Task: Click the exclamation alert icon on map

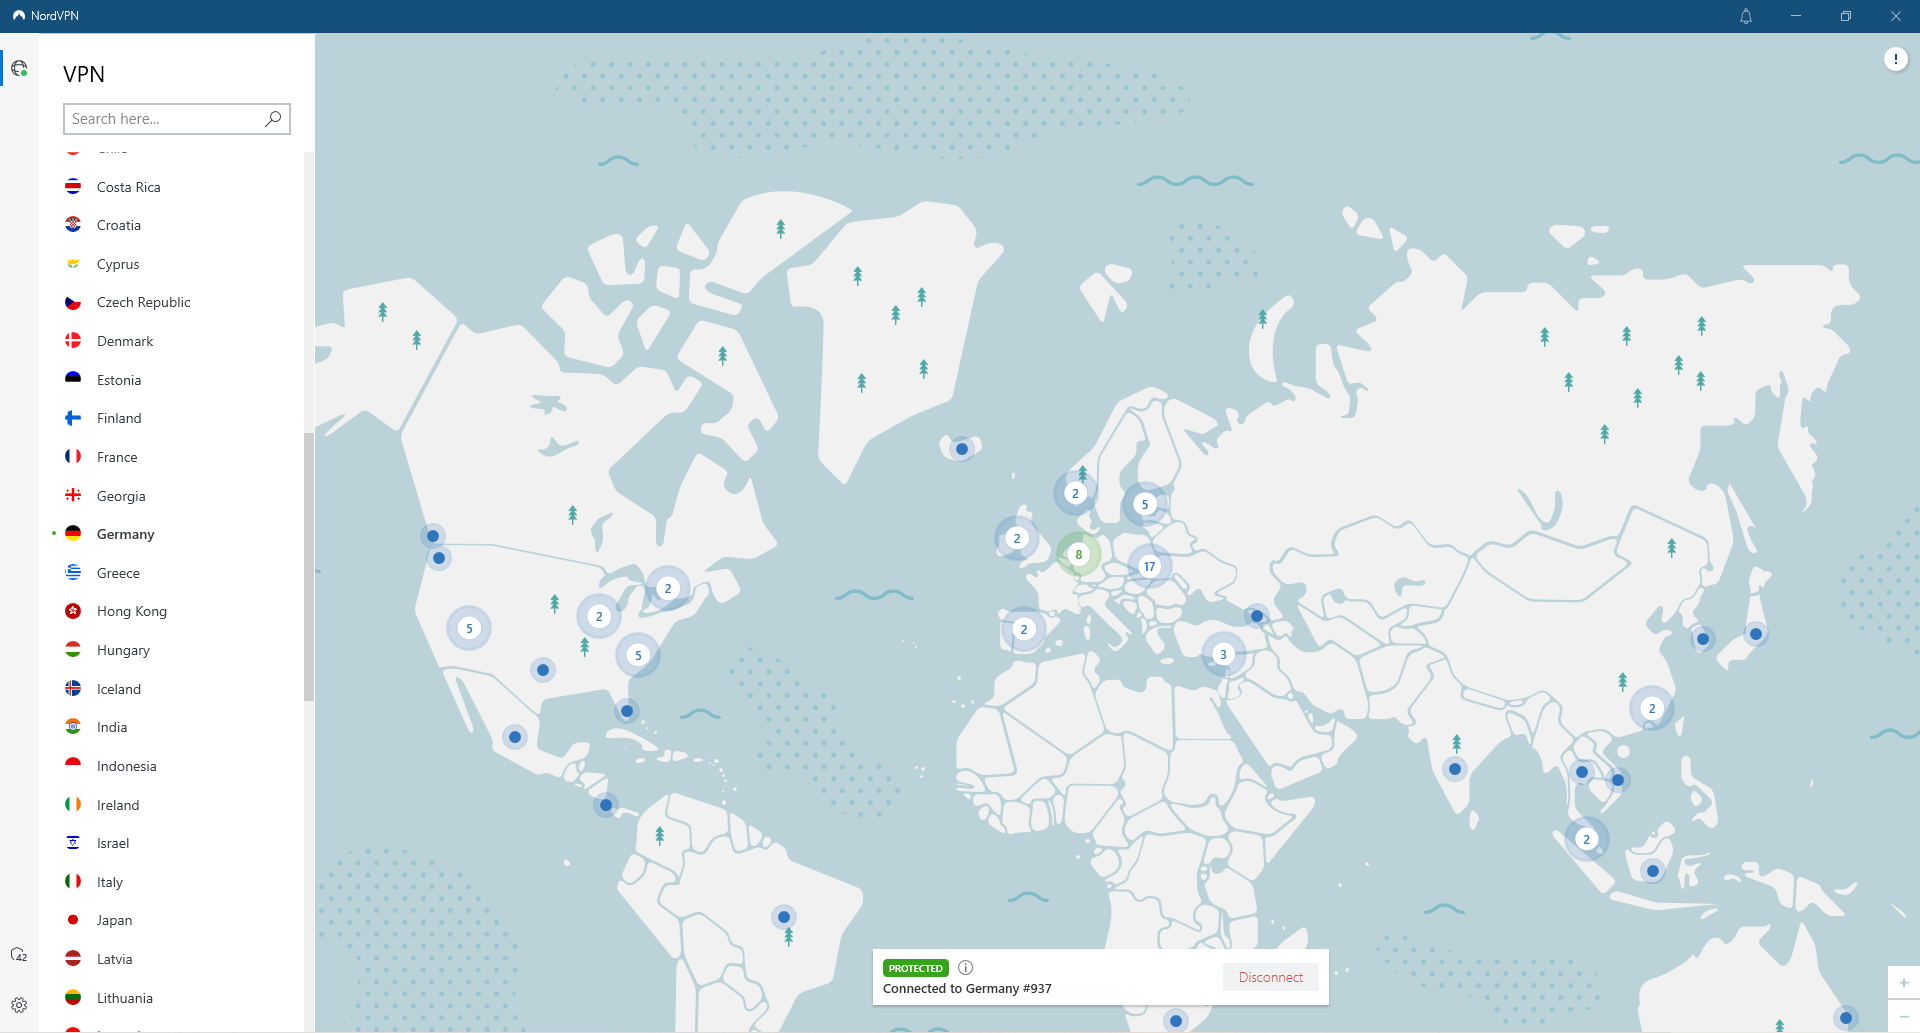Action: [x=1895, y=59]
